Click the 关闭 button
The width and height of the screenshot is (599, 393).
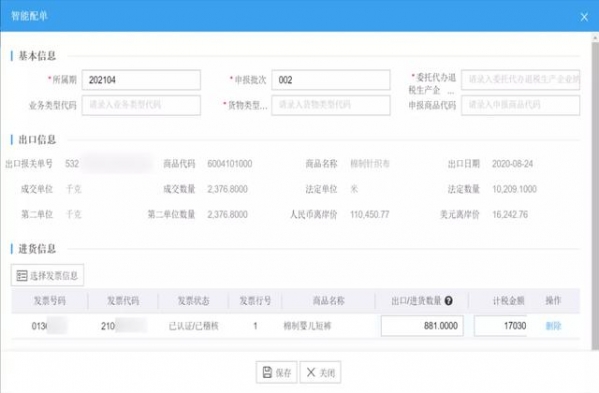[321, 372]
